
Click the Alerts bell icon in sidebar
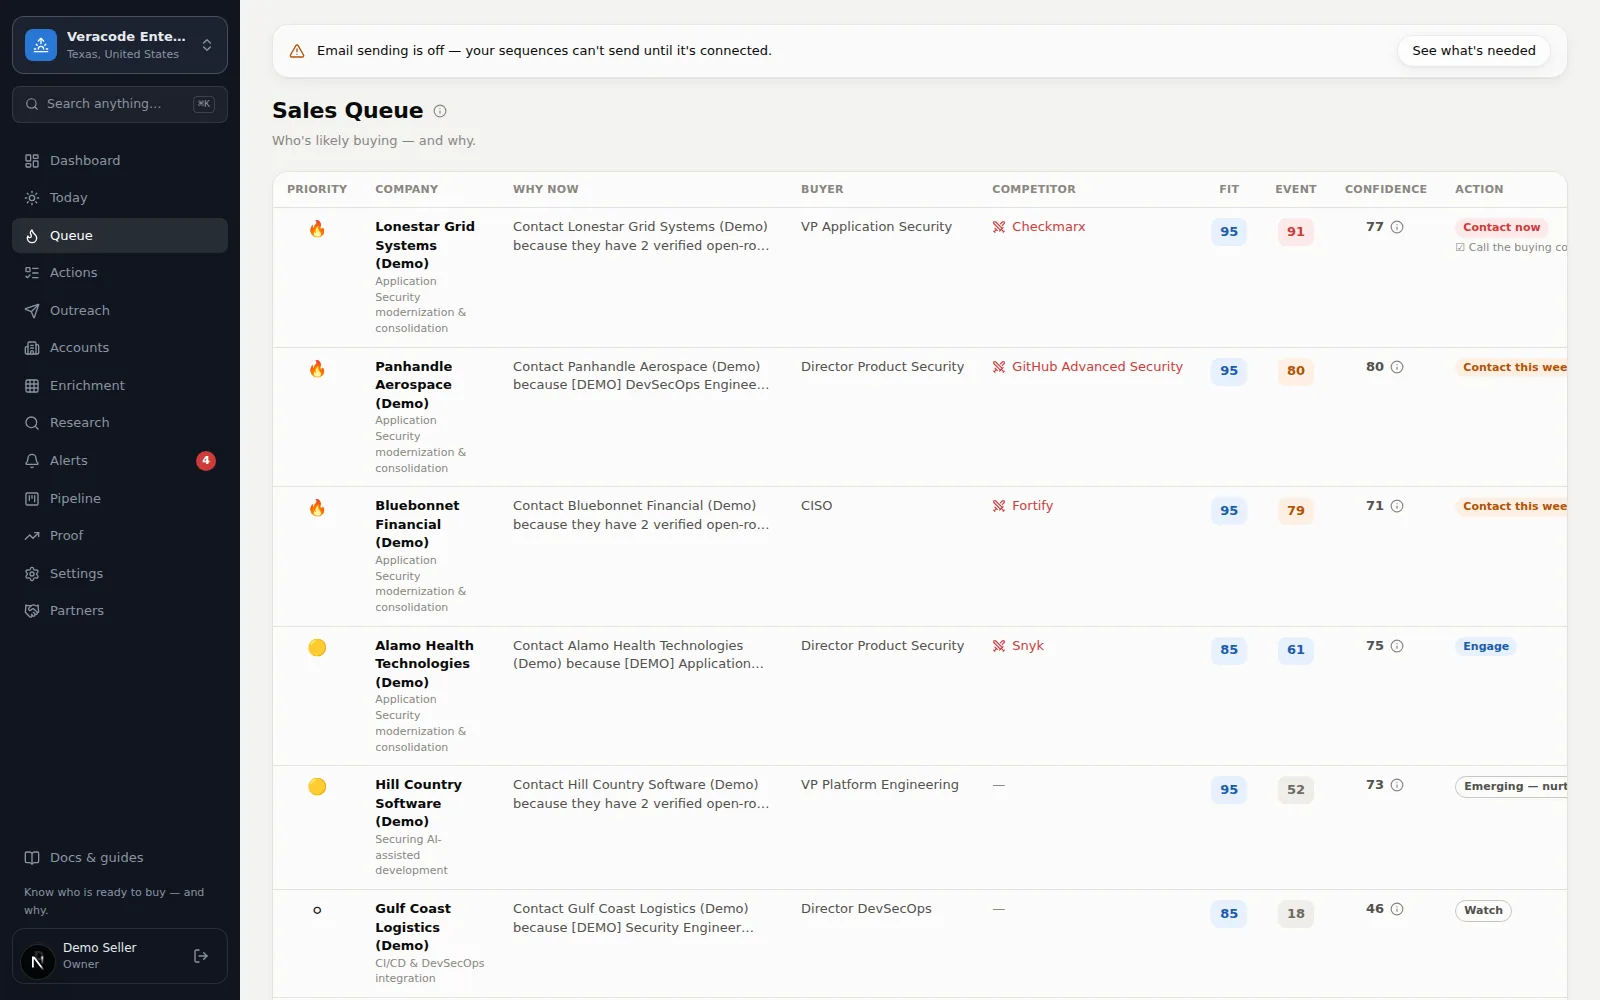pos(32,460)
